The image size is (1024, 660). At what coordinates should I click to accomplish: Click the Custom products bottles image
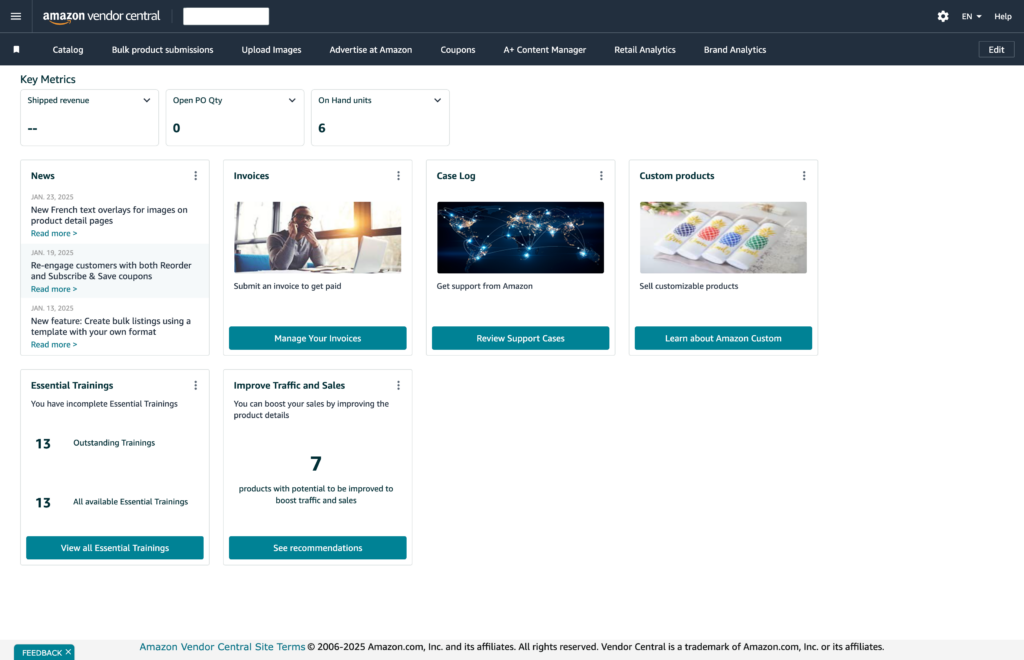pyautogui.click(x=723, y=237)
